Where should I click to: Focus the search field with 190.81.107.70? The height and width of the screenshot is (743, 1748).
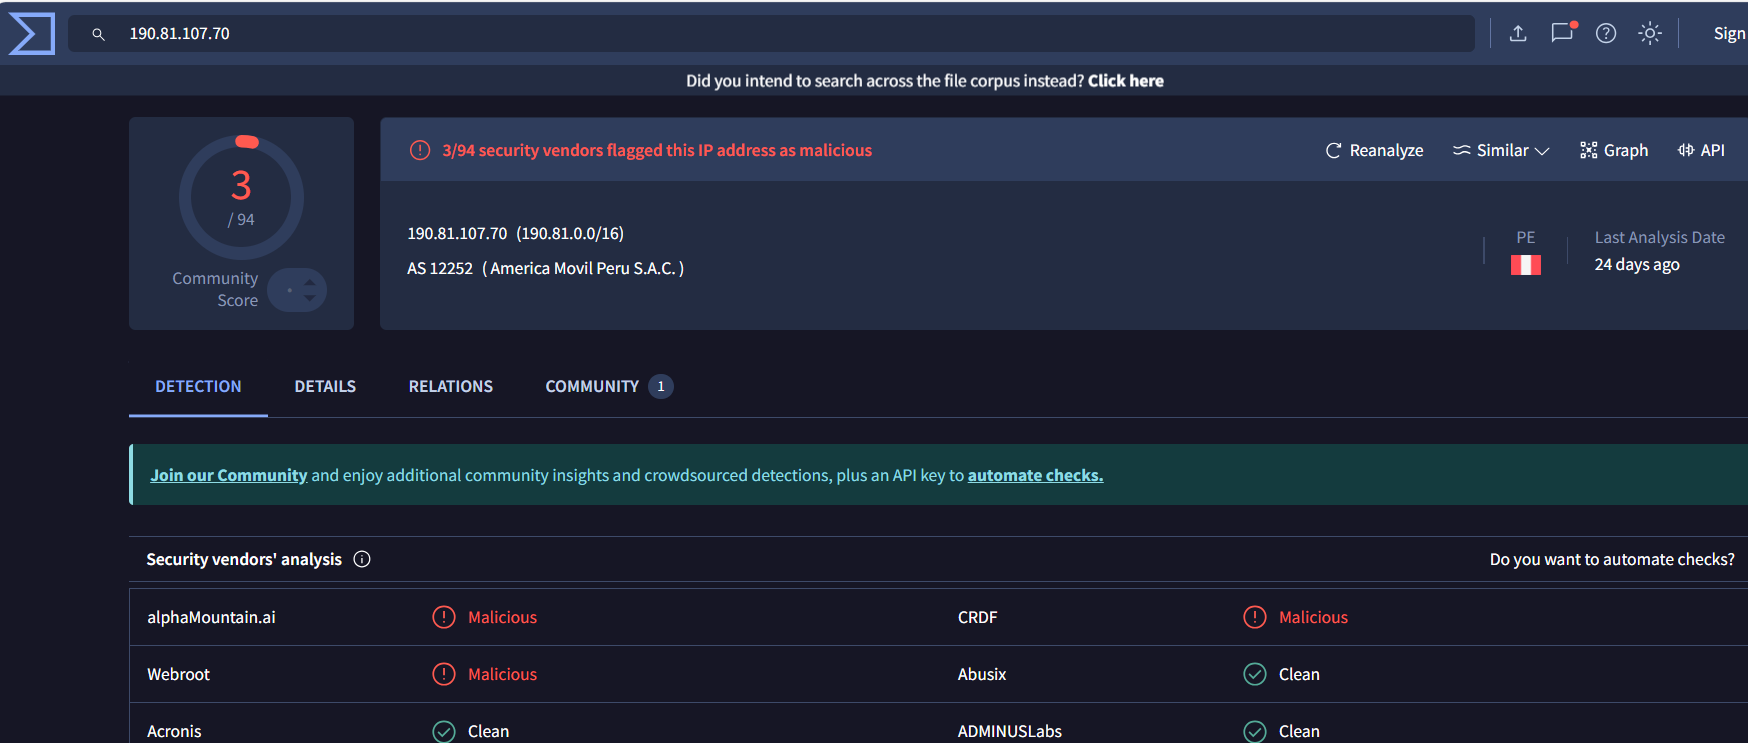pos(771,33)
